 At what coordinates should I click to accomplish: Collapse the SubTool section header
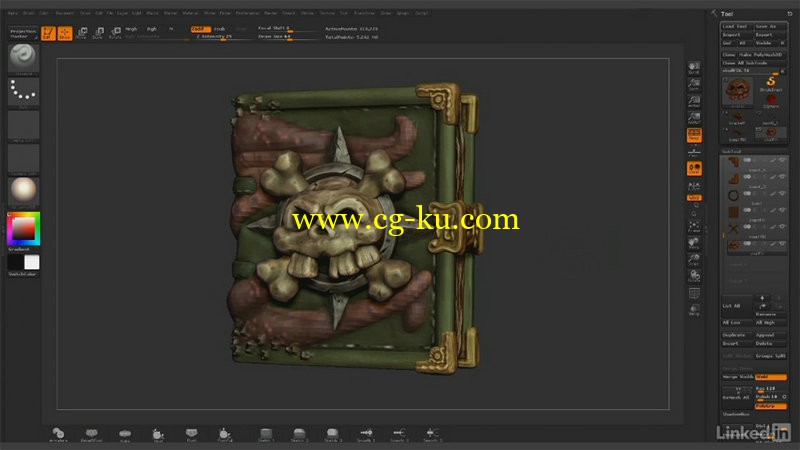click(x=732, y=151)
